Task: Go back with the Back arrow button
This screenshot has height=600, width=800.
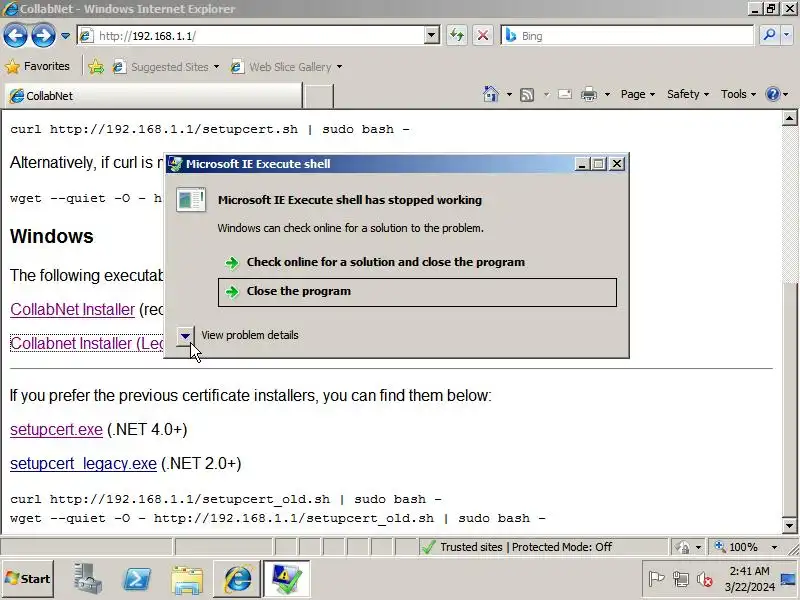Action: click(15, 36)
